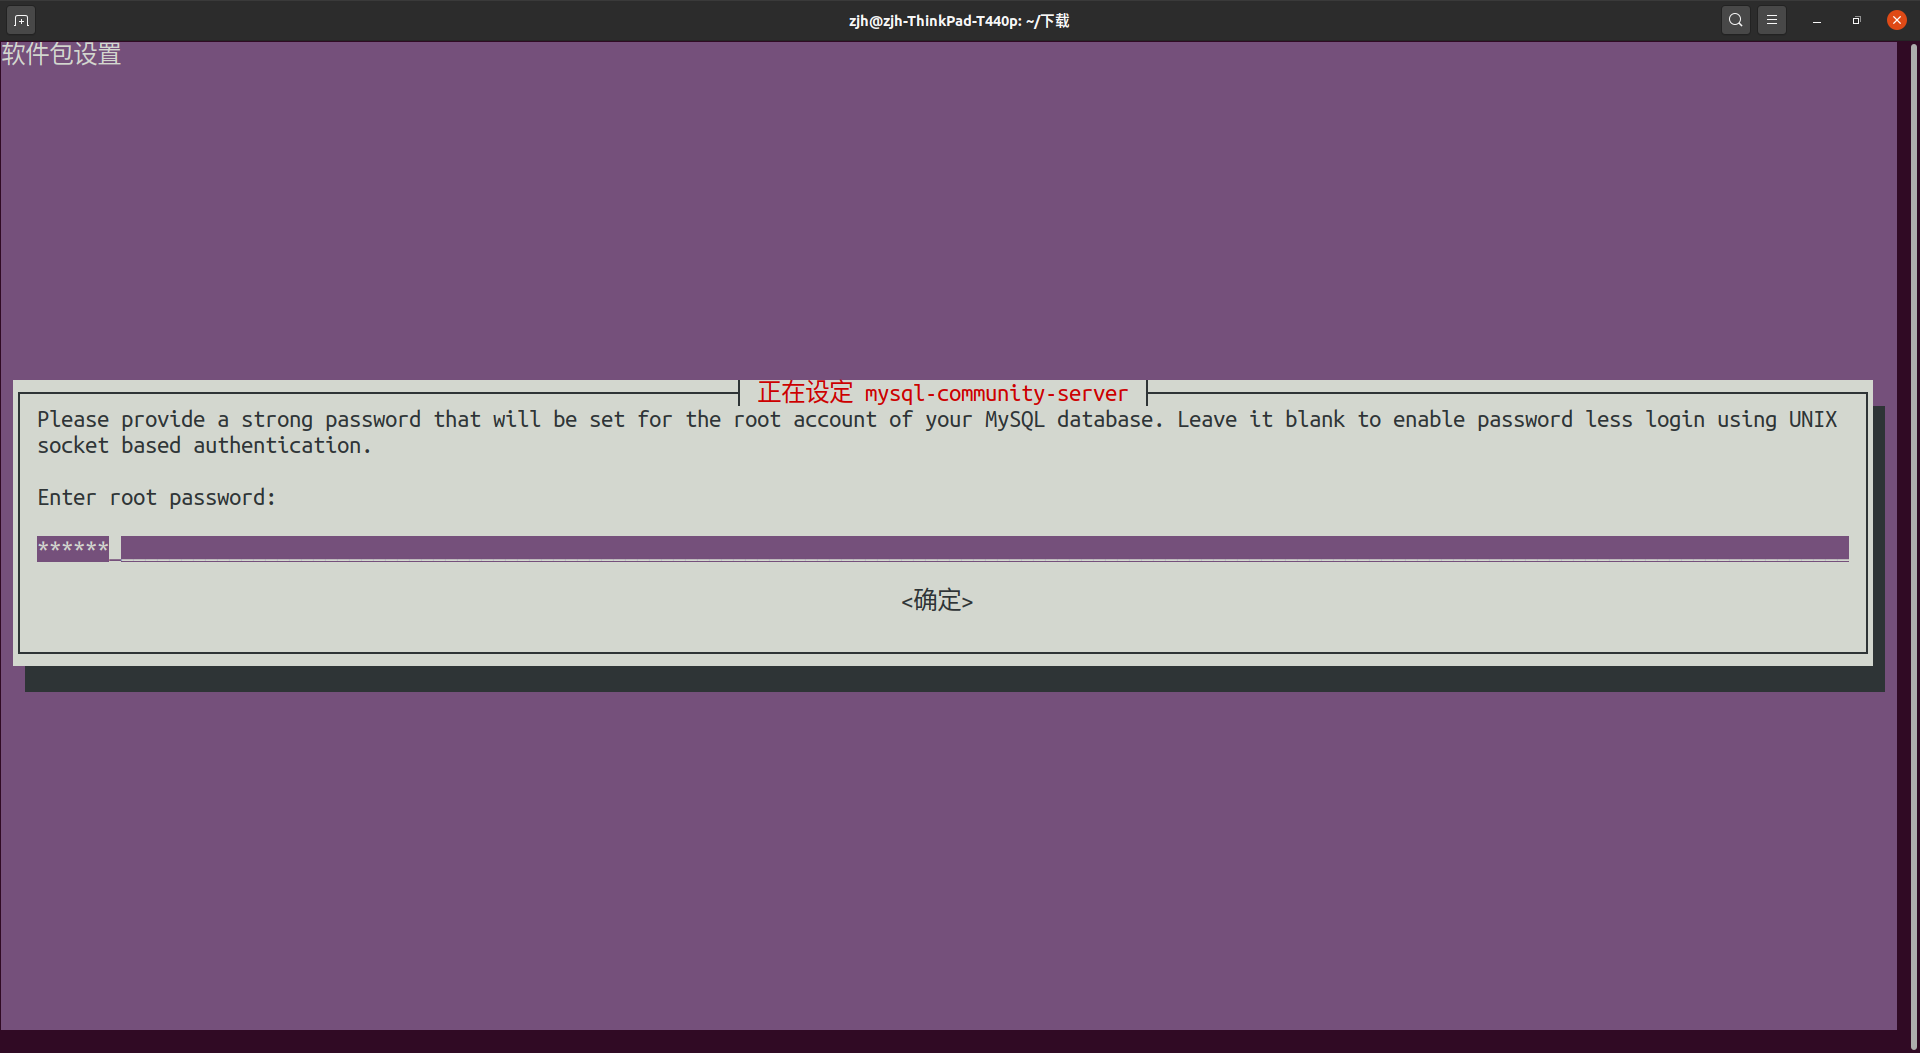Viewport: 1920px width, 1053px height.
Task: Click the terminal window title 'zjh@zjh-ThinkPad-T440p'
Action: 959,20
